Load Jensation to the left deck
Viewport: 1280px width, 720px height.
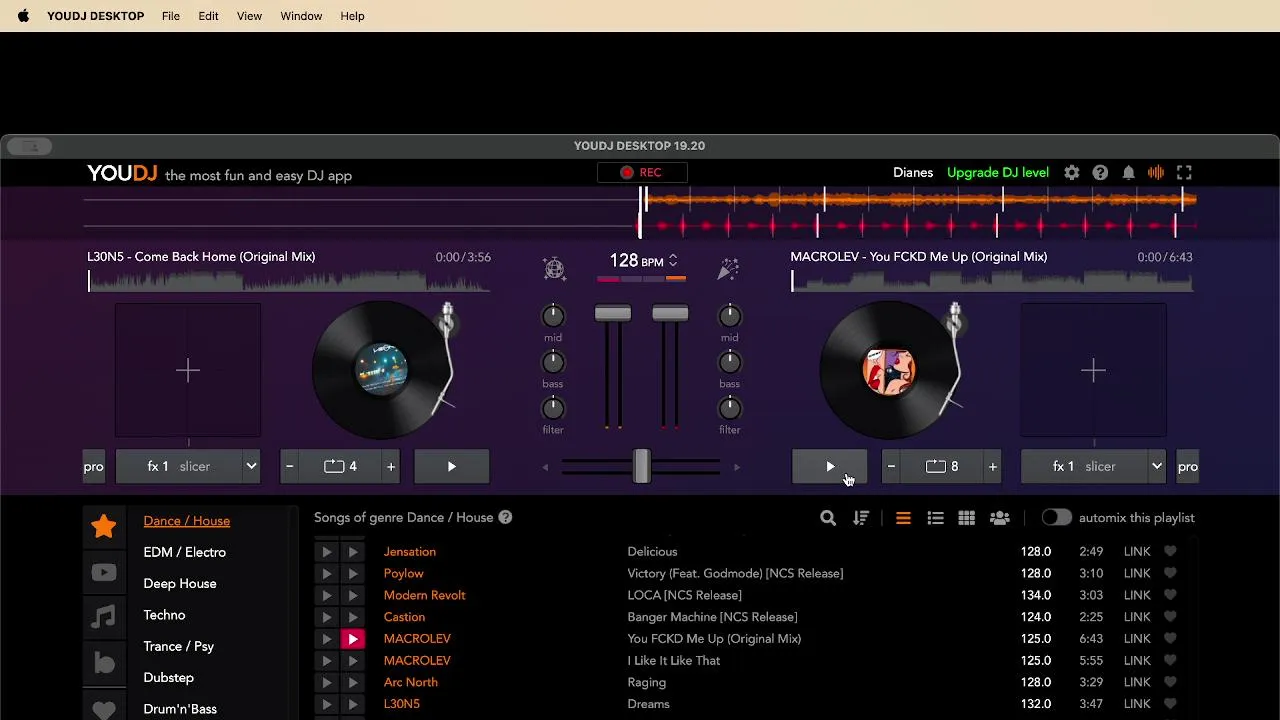click(x=326, y=552)
